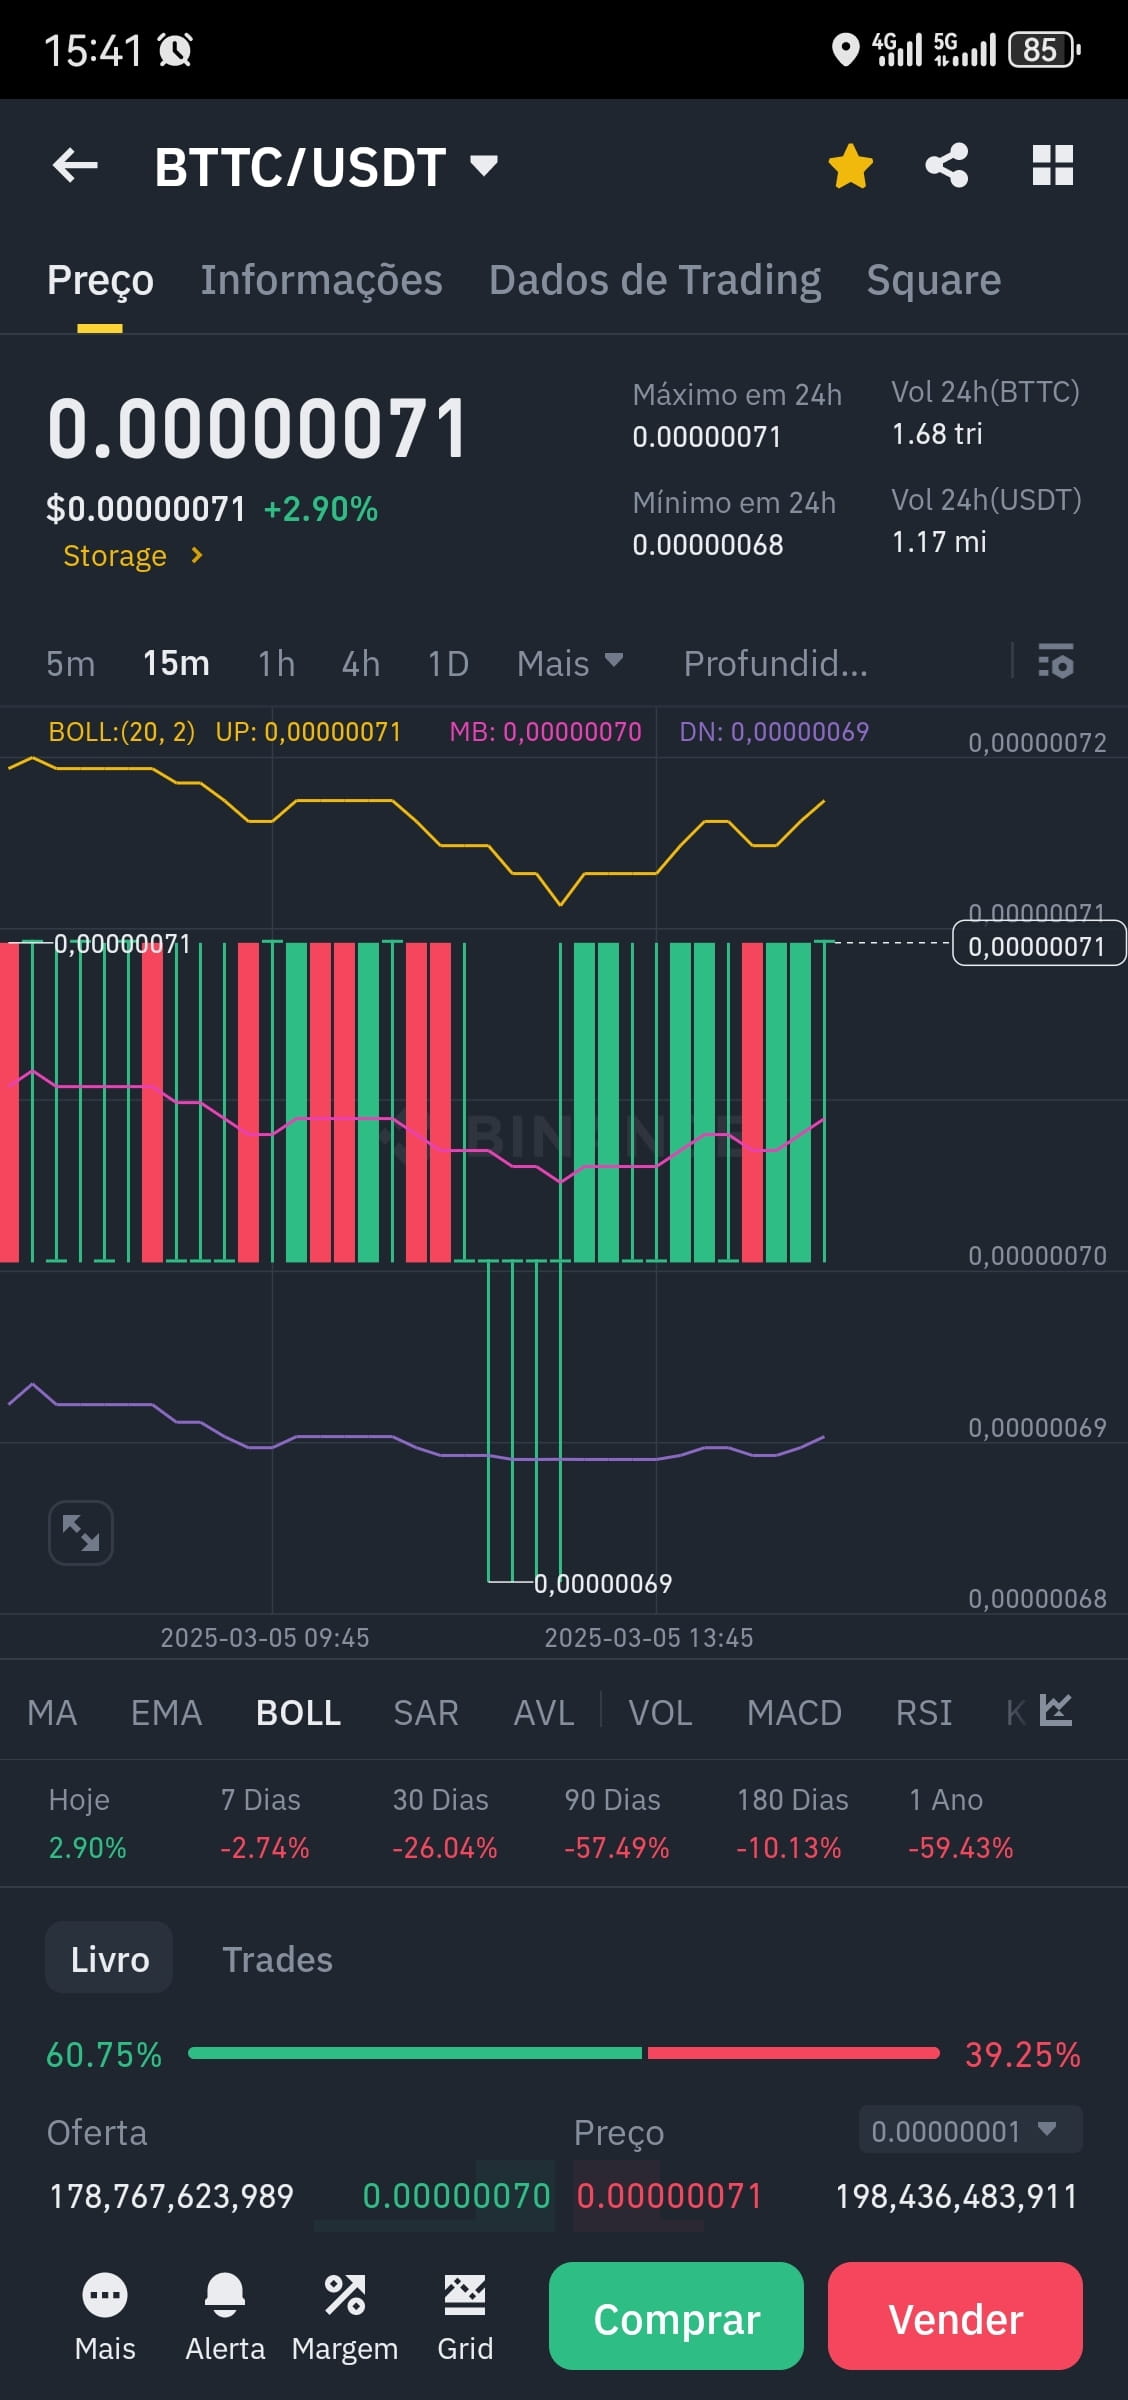Enable the EMA indicator
The image size is (1128, 2400).
(166, 1712)
